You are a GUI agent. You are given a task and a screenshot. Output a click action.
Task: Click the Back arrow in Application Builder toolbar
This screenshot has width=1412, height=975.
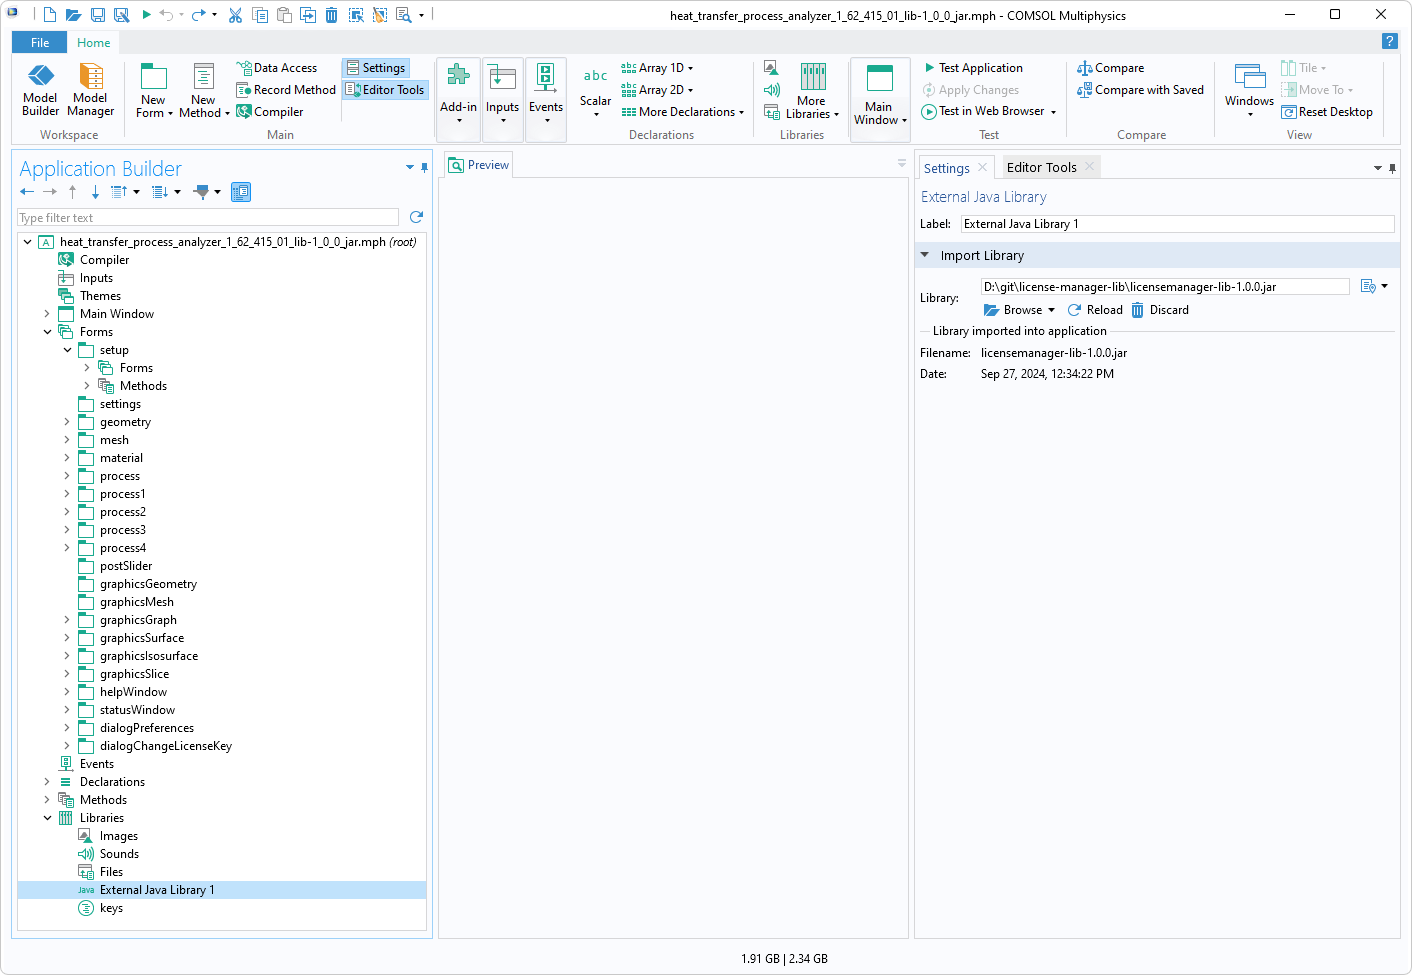point(27,192)
